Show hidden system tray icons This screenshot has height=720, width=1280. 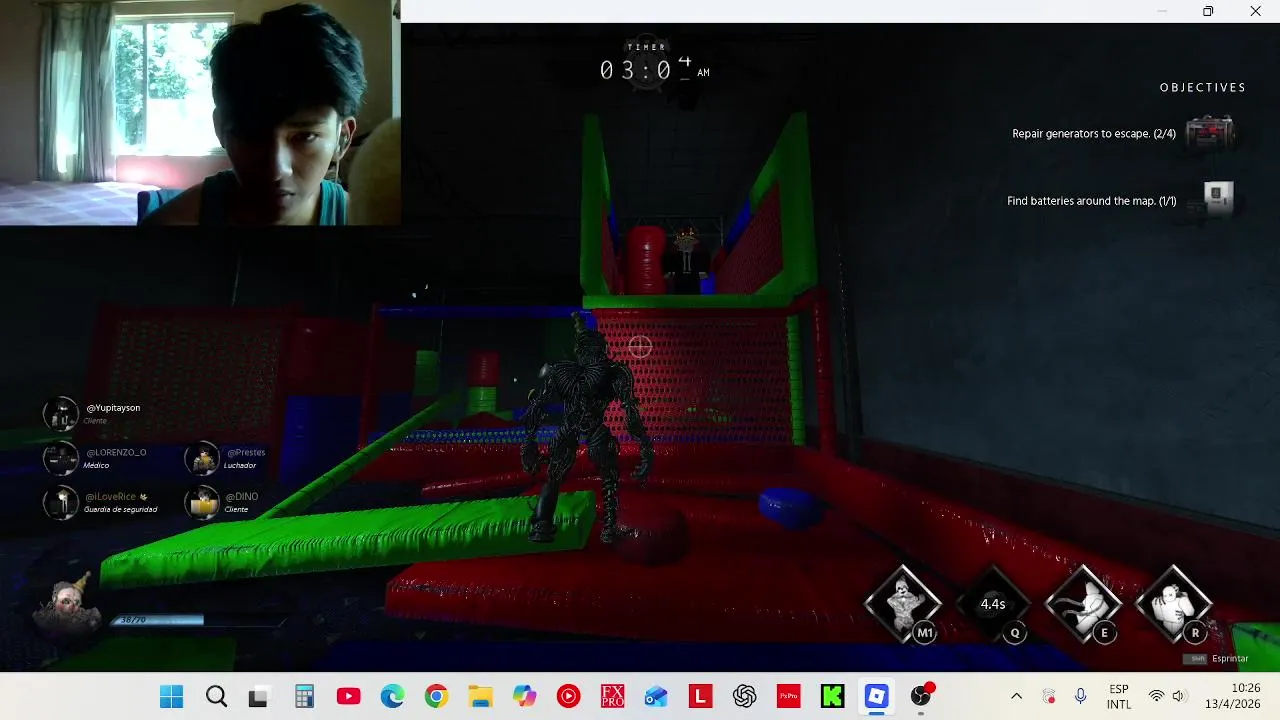pyautogui.click(x=1017, y=696)
